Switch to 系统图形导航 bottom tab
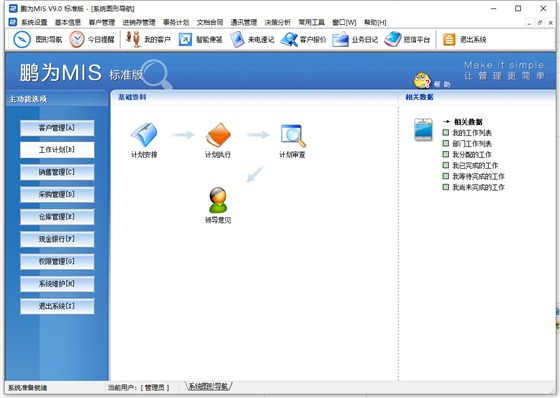This screenshot has height=398, width=560. [x=208, y=387]
